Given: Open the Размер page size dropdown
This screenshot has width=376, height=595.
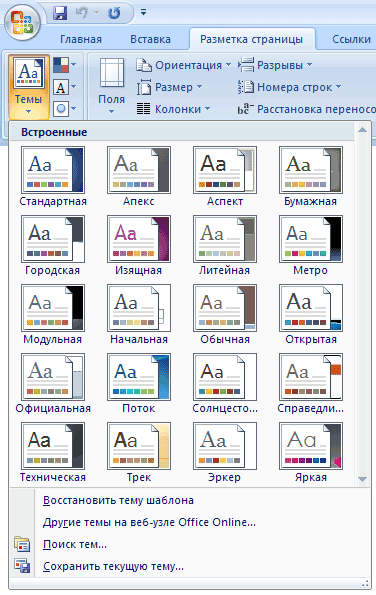Looking at the screenshot, I should [x=169, y=87].
